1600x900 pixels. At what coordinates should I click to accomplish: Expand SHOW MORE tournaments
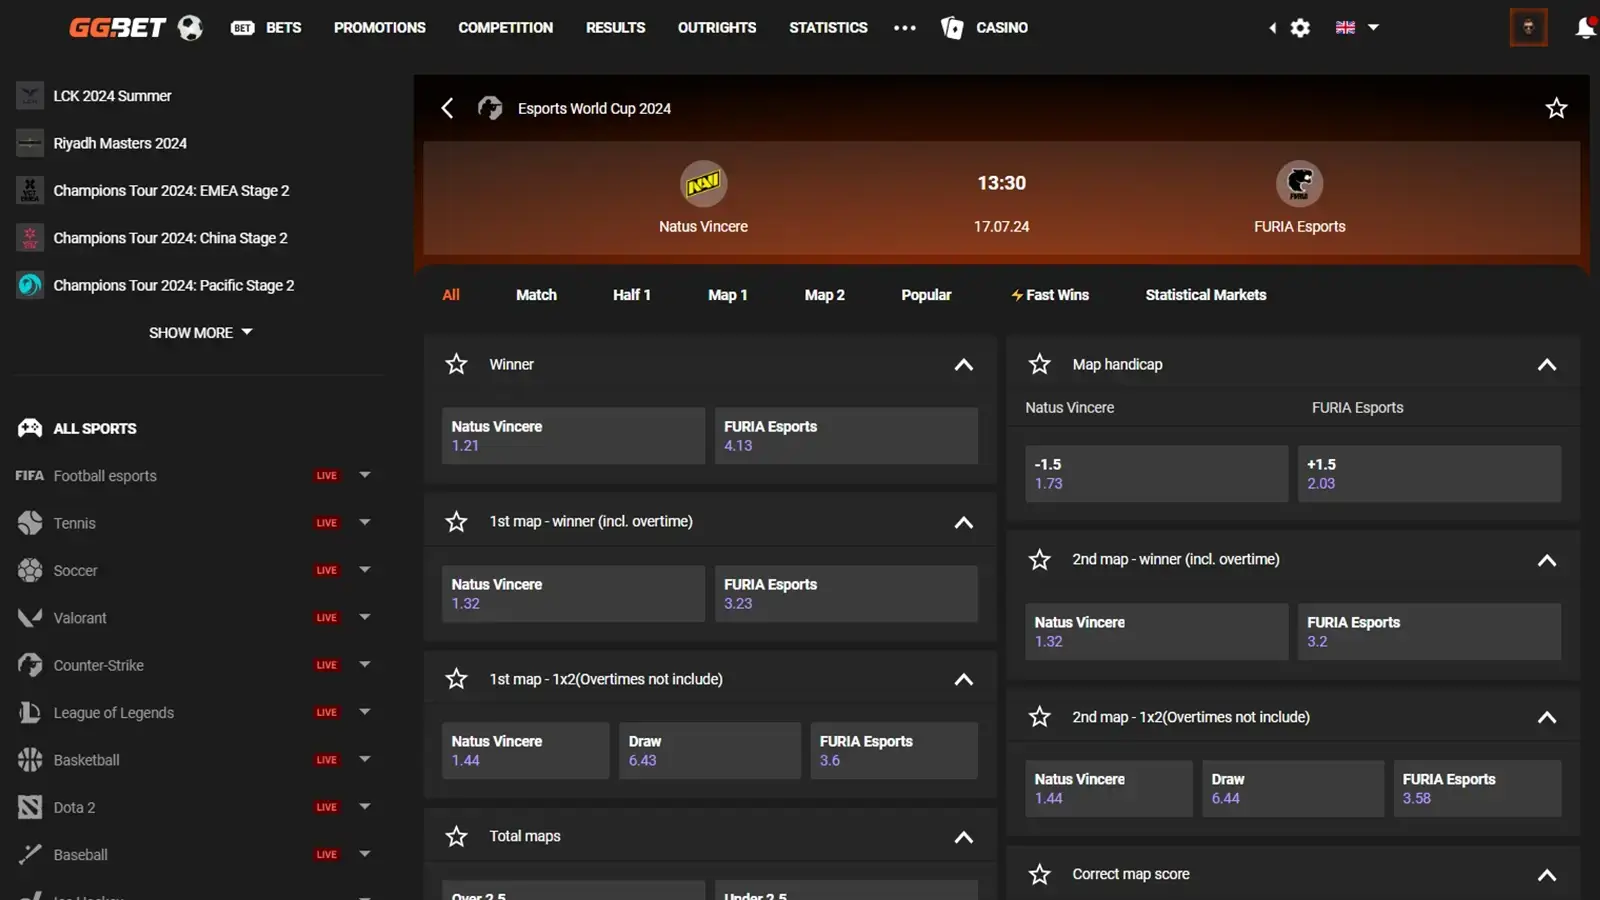tap(200, 332)
